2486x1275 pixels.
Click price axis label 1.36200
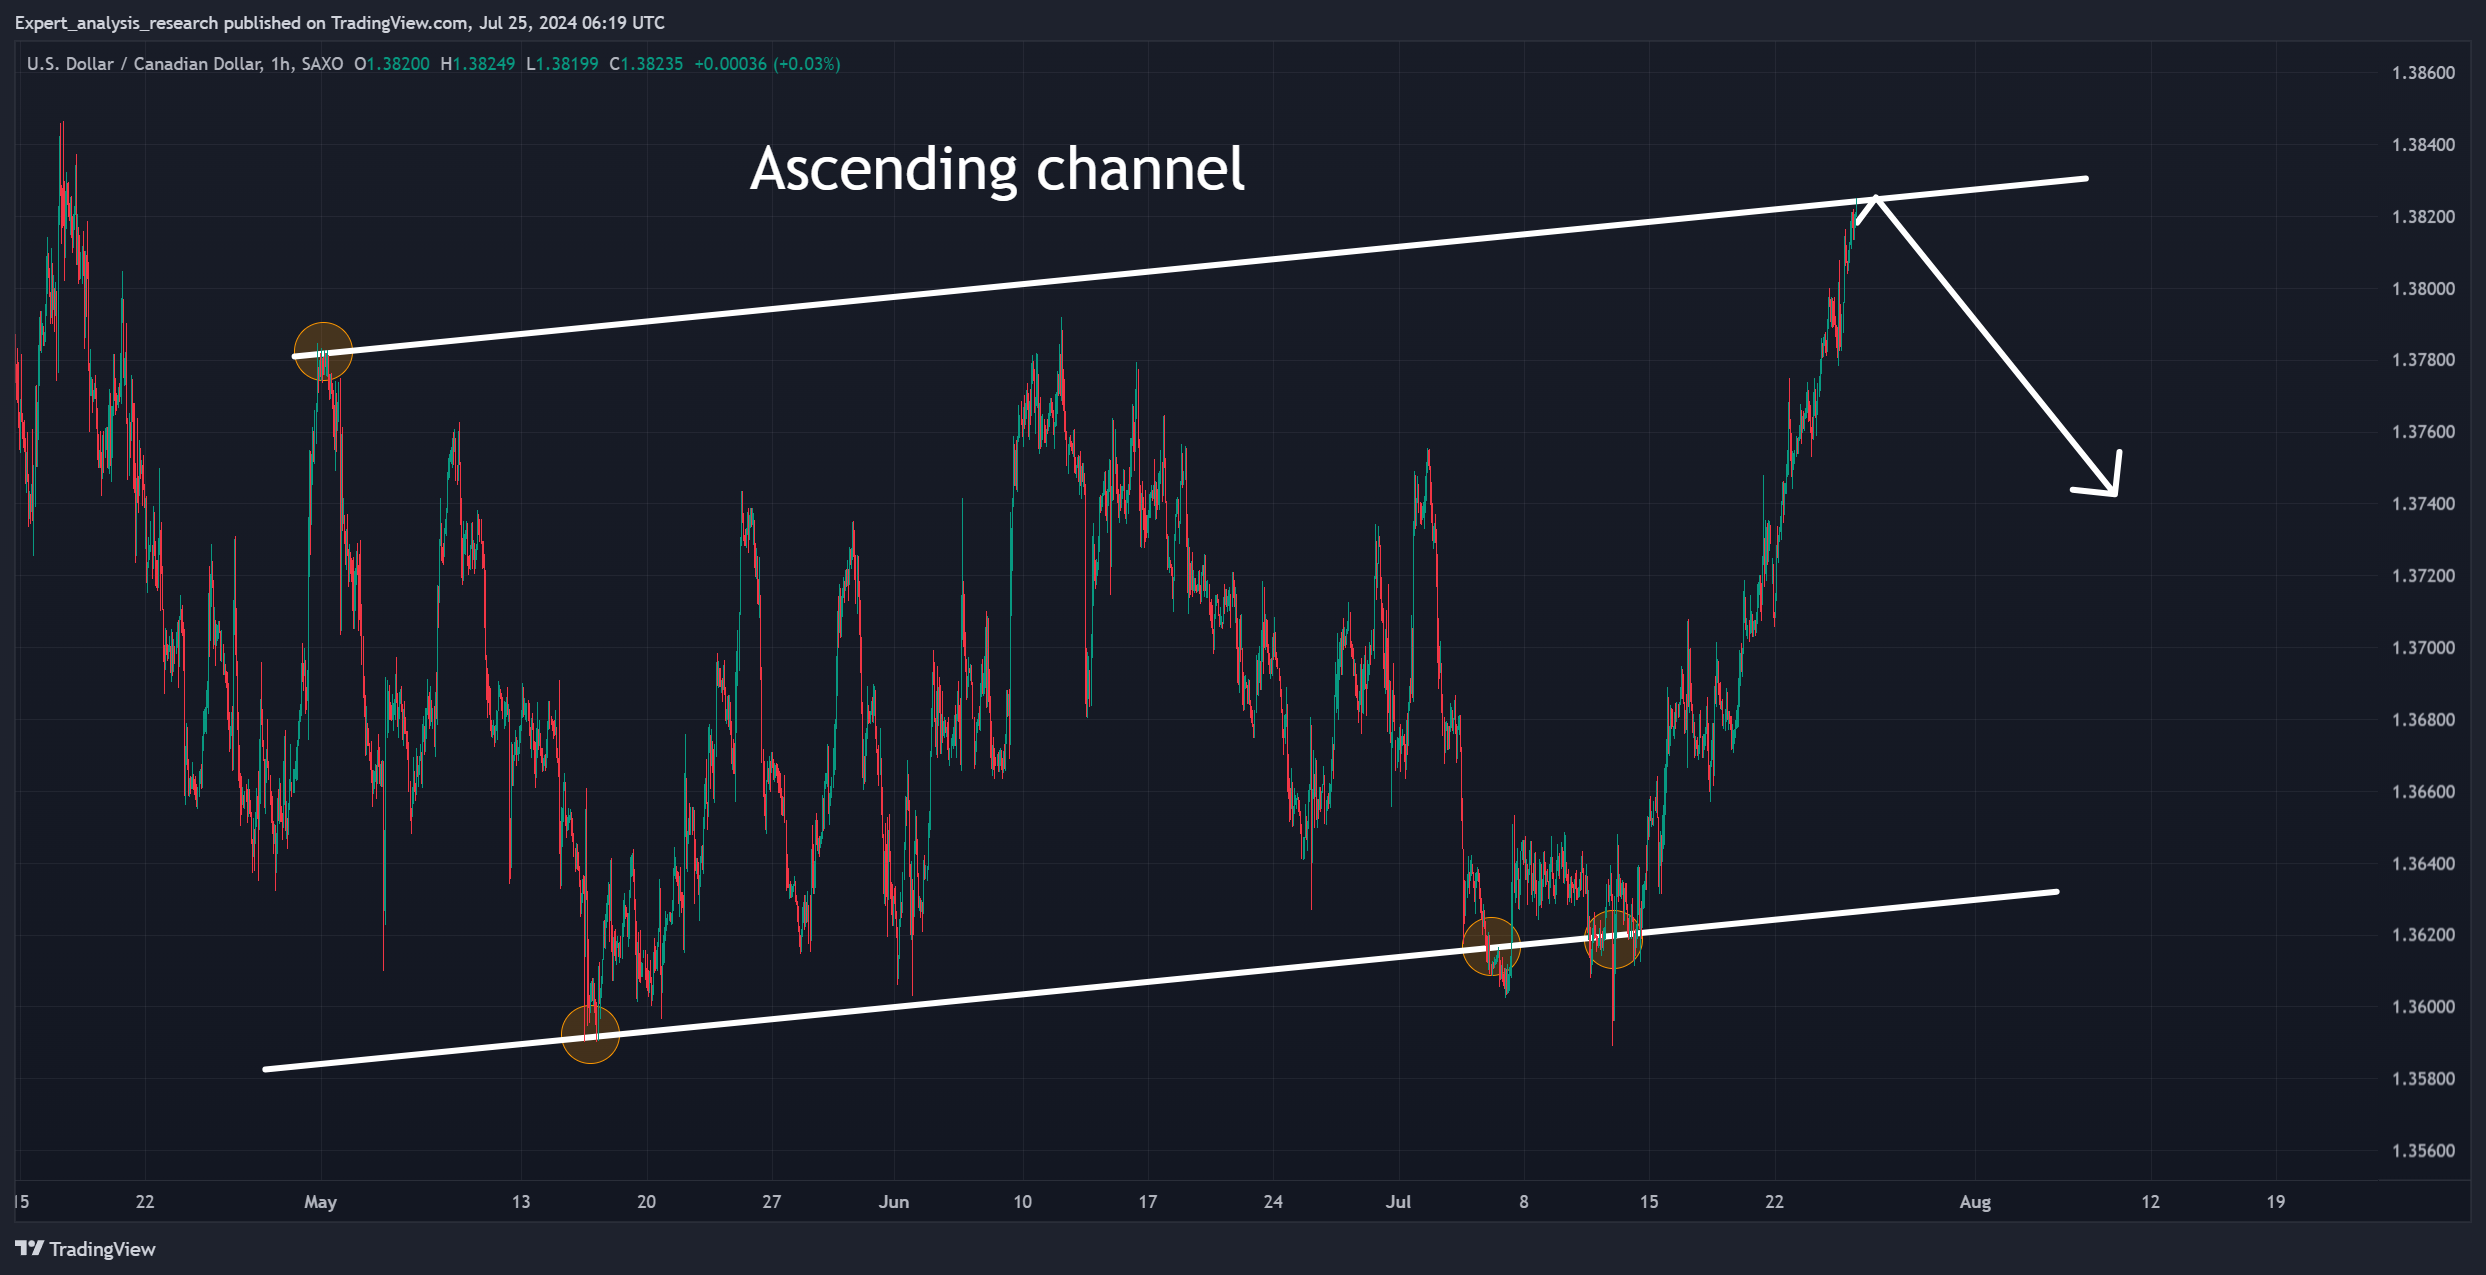click(2423, 935)
